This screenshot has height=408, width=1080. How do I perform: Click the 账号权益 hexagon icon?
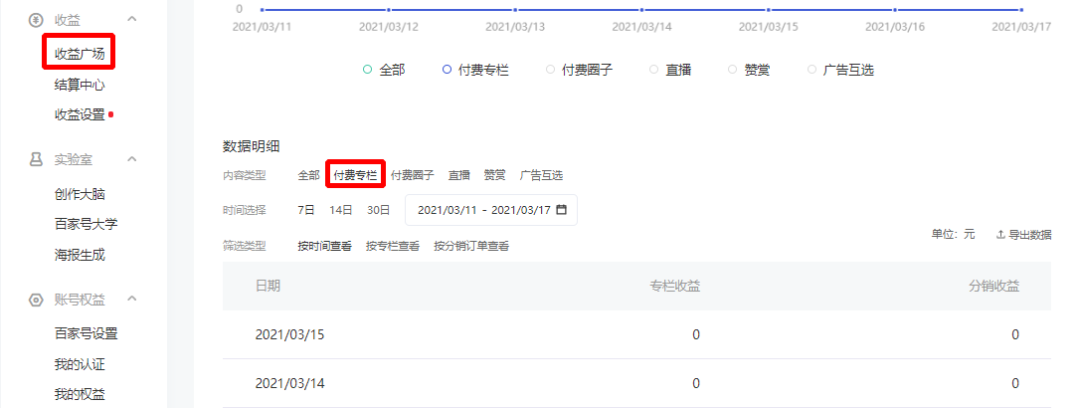[x=35, y=300]
